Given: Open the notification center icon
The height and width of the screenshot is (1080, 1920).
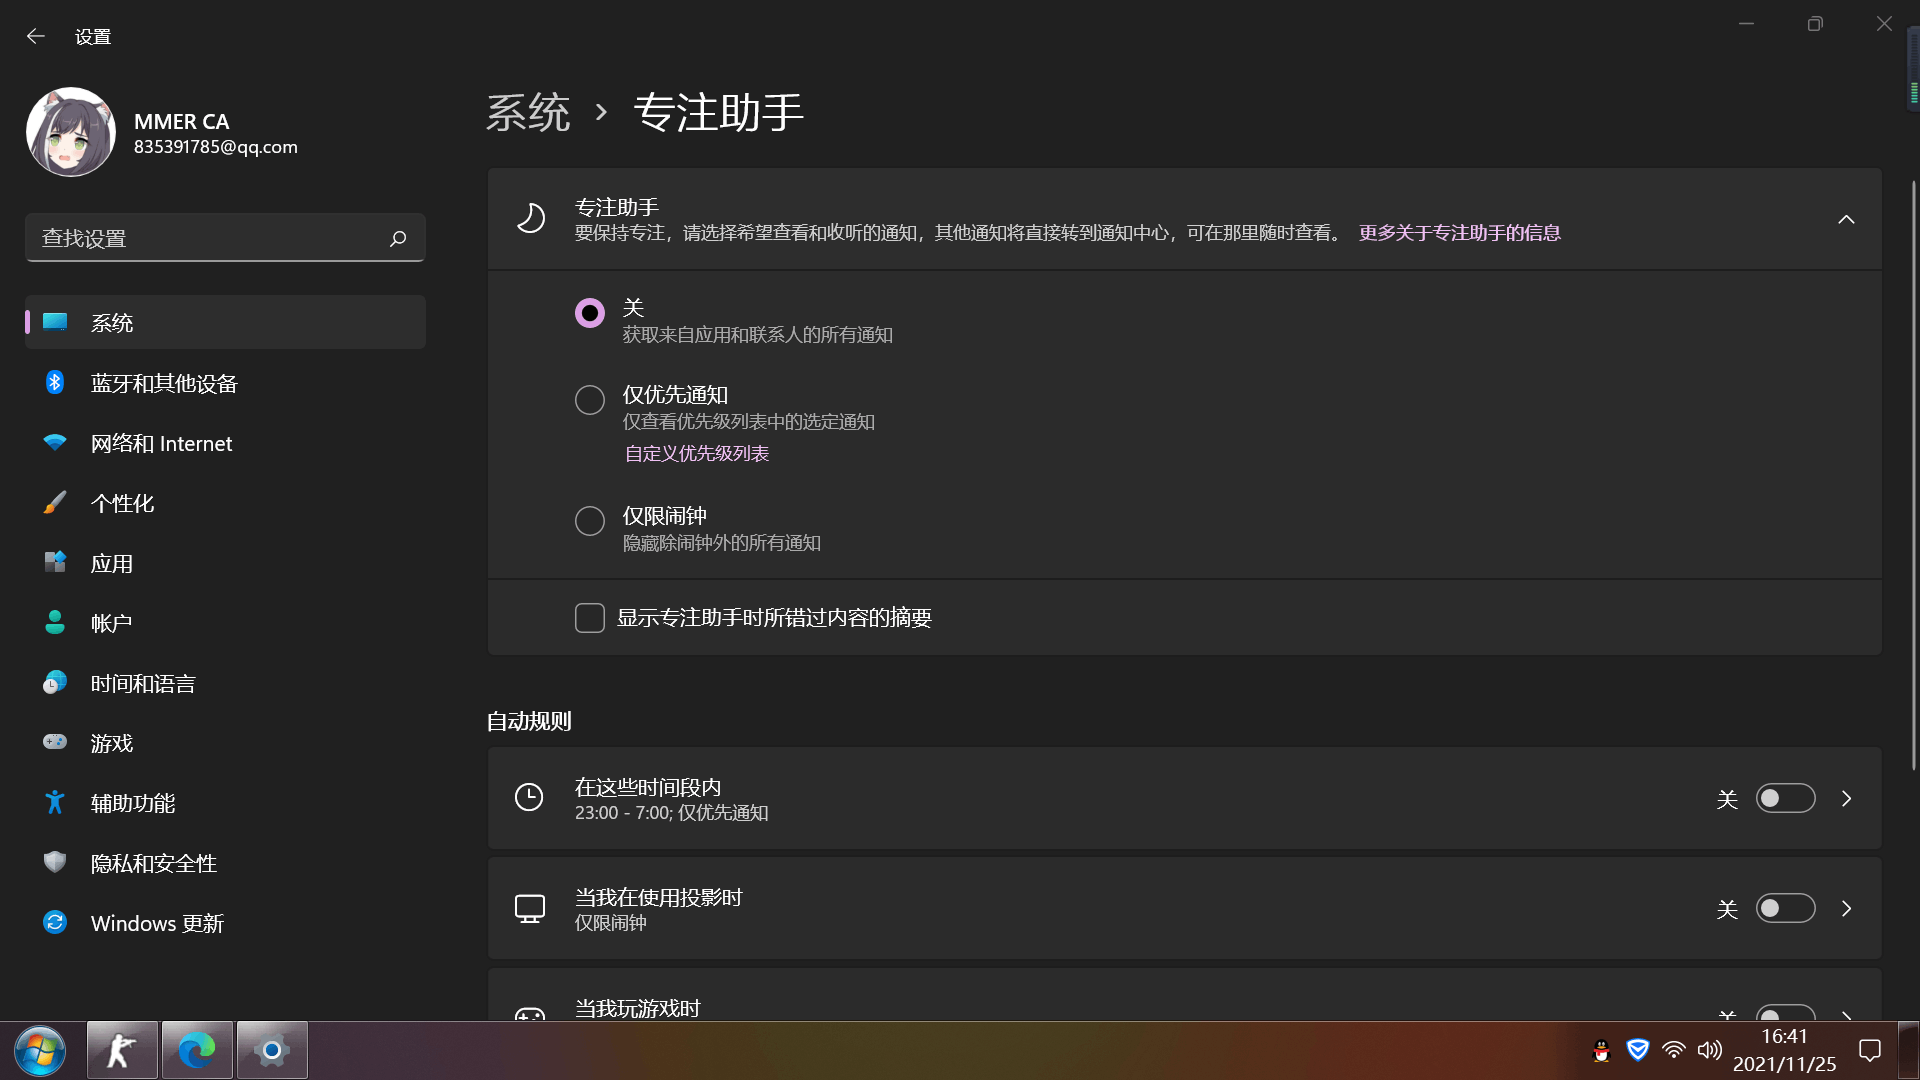Looking at the screenshot, I should (1869, 1050).
